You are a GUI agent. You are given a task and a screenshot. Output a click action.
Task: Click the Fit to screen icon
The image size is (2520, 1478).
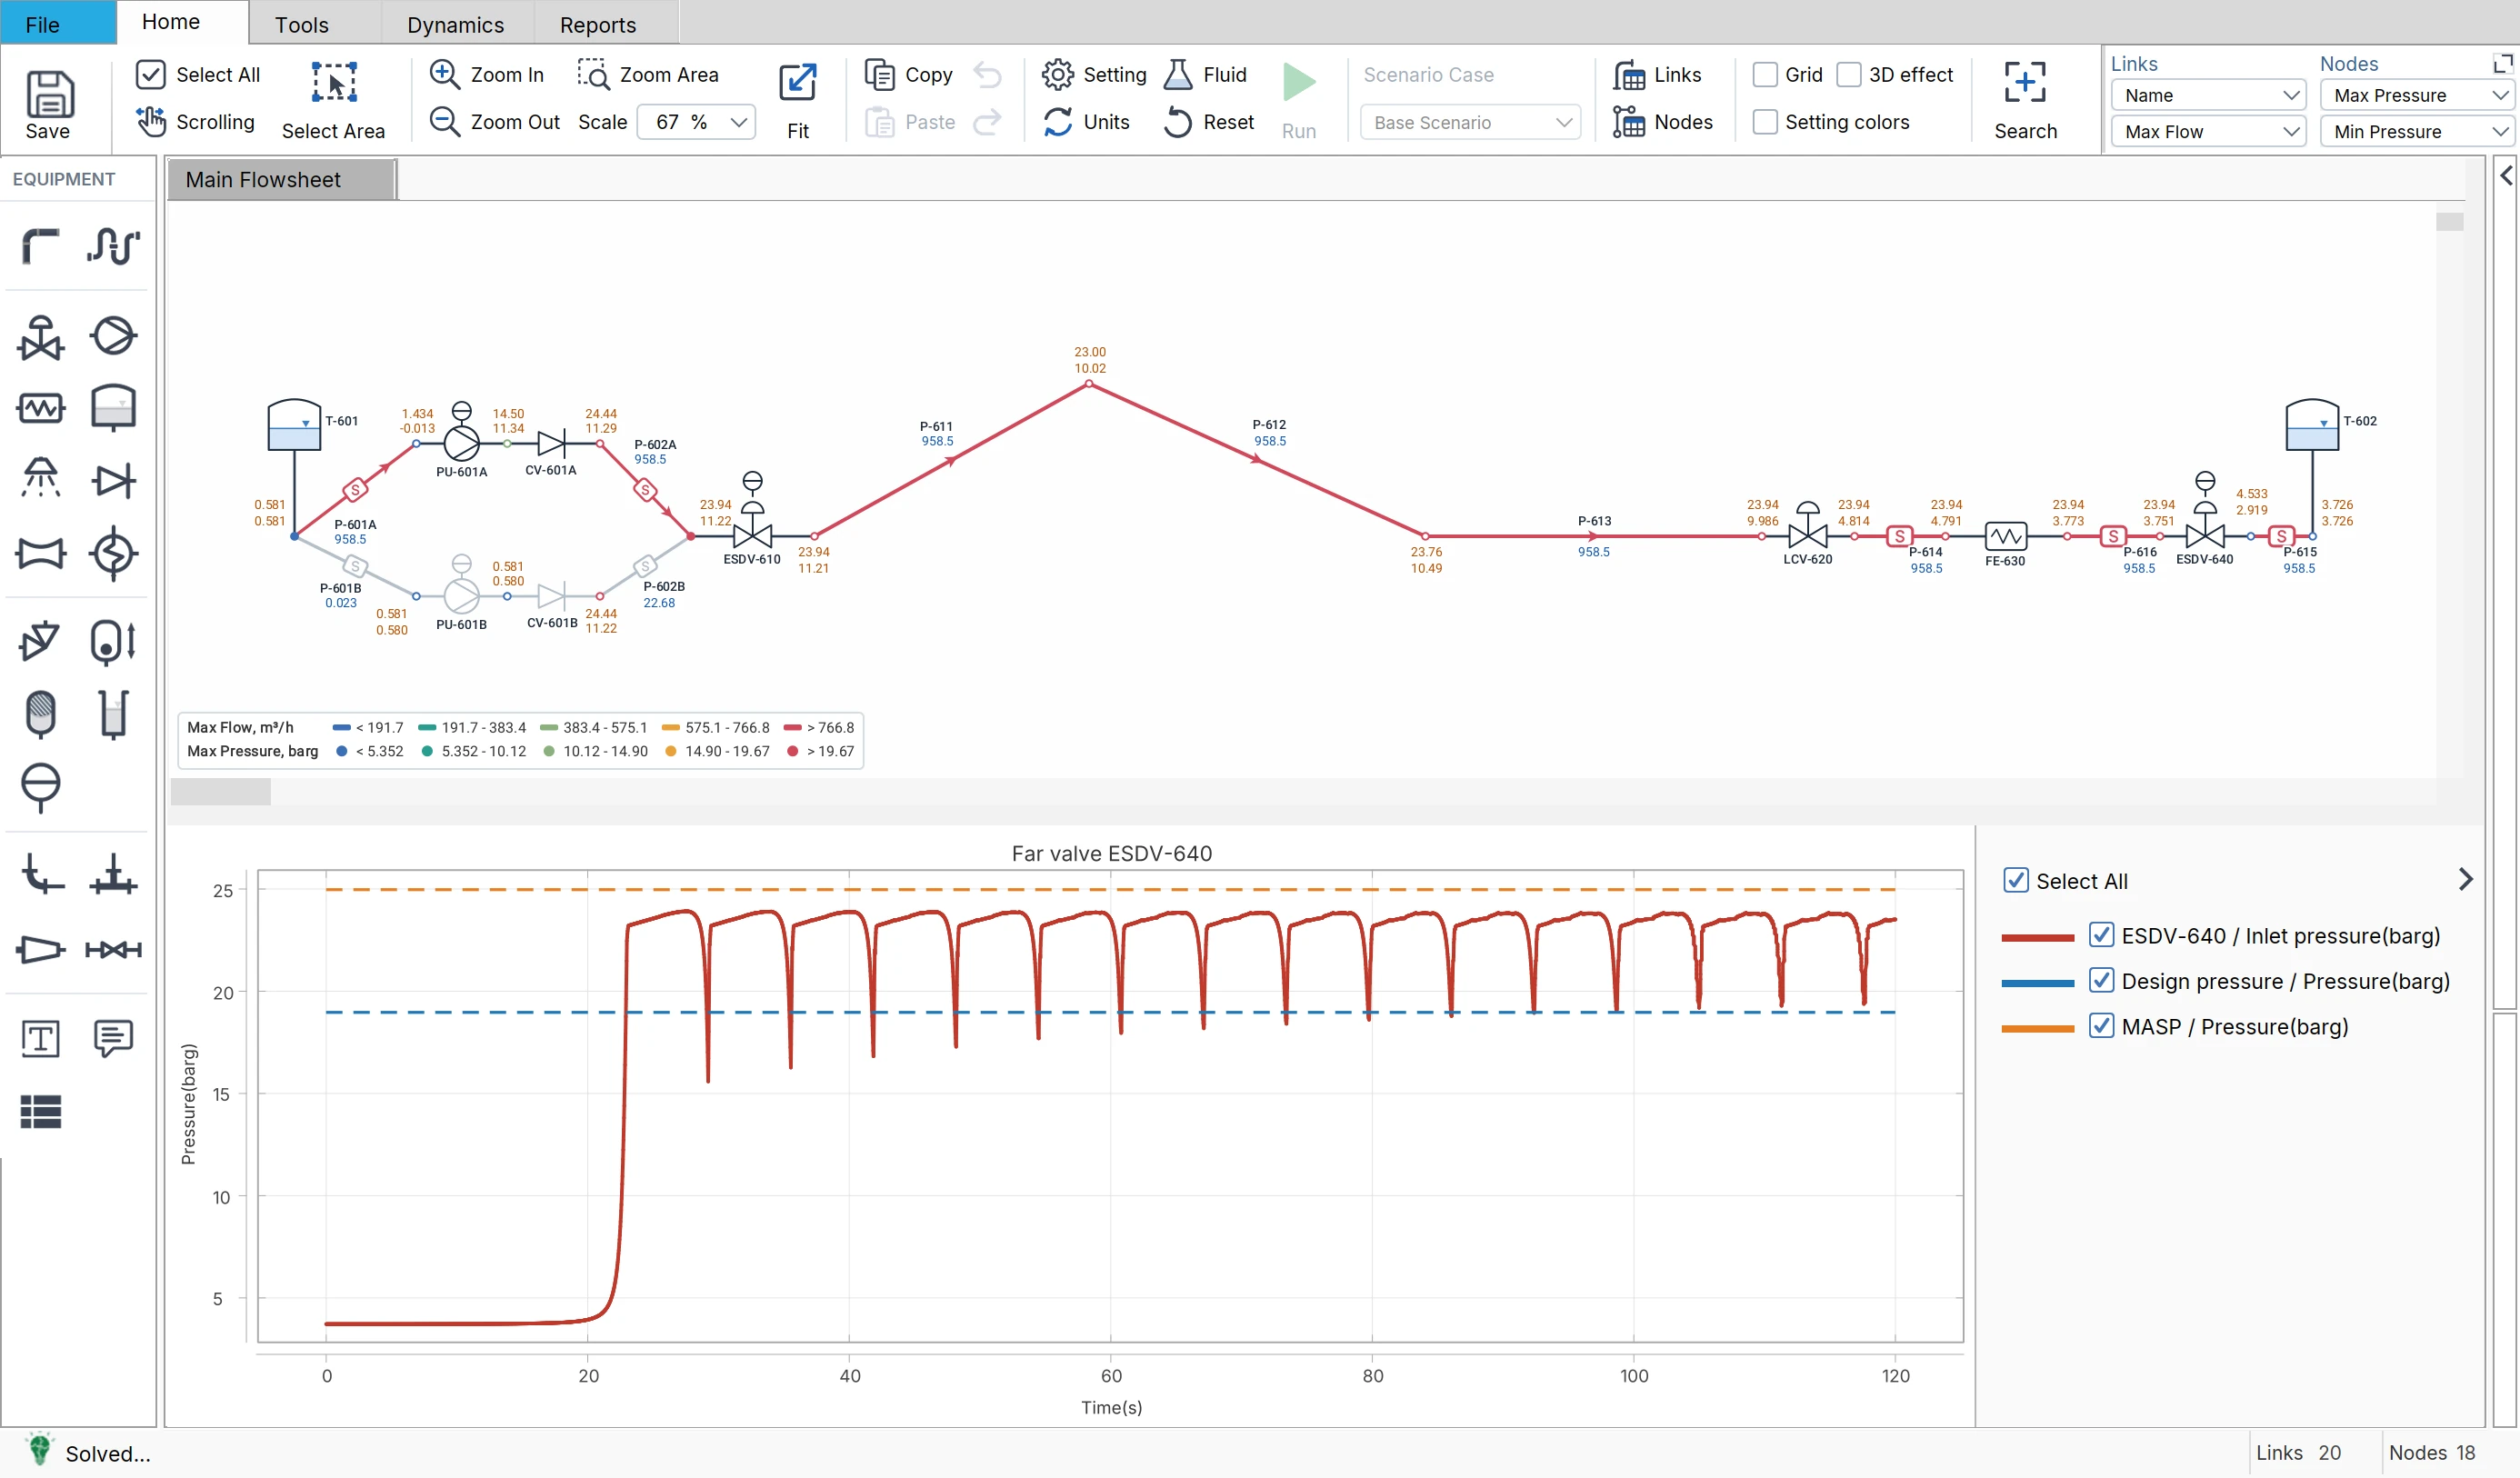pos(797,83)
